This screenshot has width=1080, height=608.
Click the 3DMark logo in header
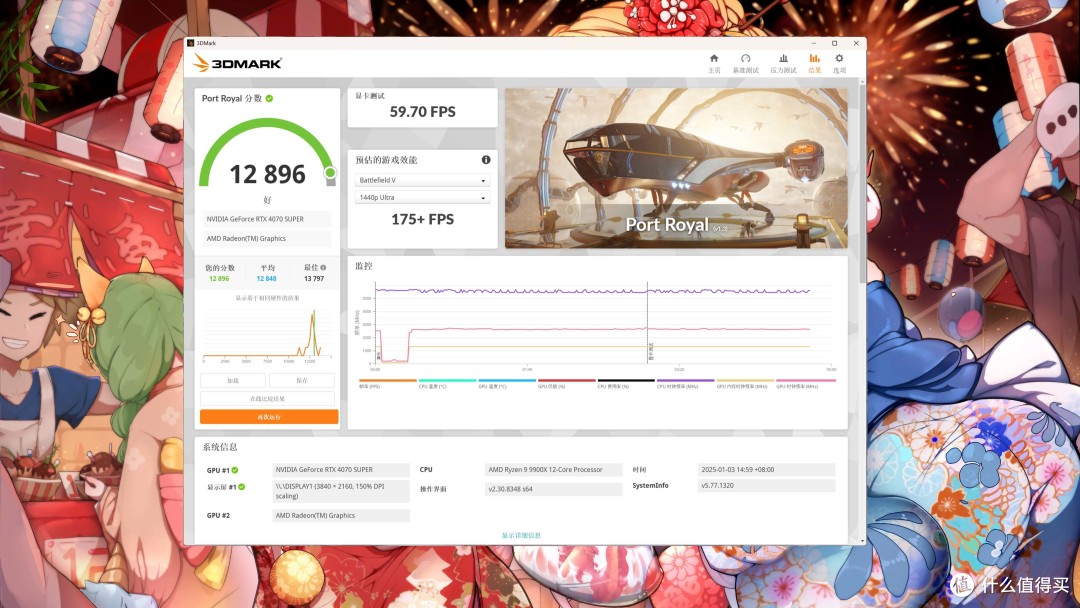(237, 63)
